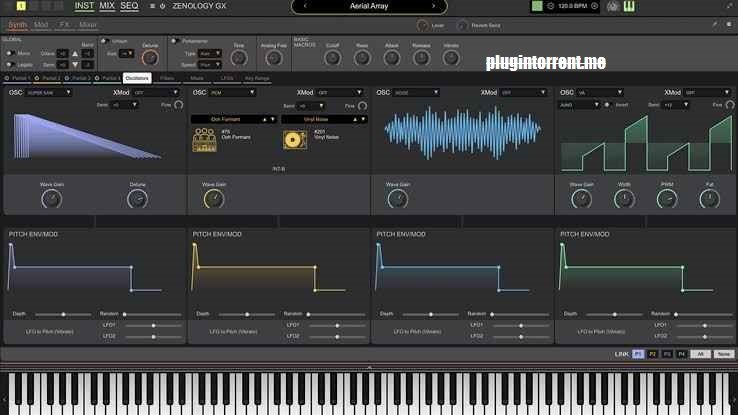This screenshot has width=738, height=415.
Task: Click LINK P1 button
Action: [x=638, y=354]
